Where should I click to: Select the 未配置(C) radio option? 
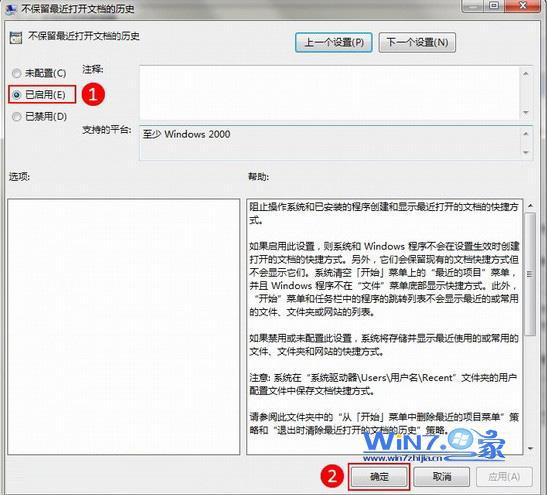pyautogui.click(x=39, y=73)
